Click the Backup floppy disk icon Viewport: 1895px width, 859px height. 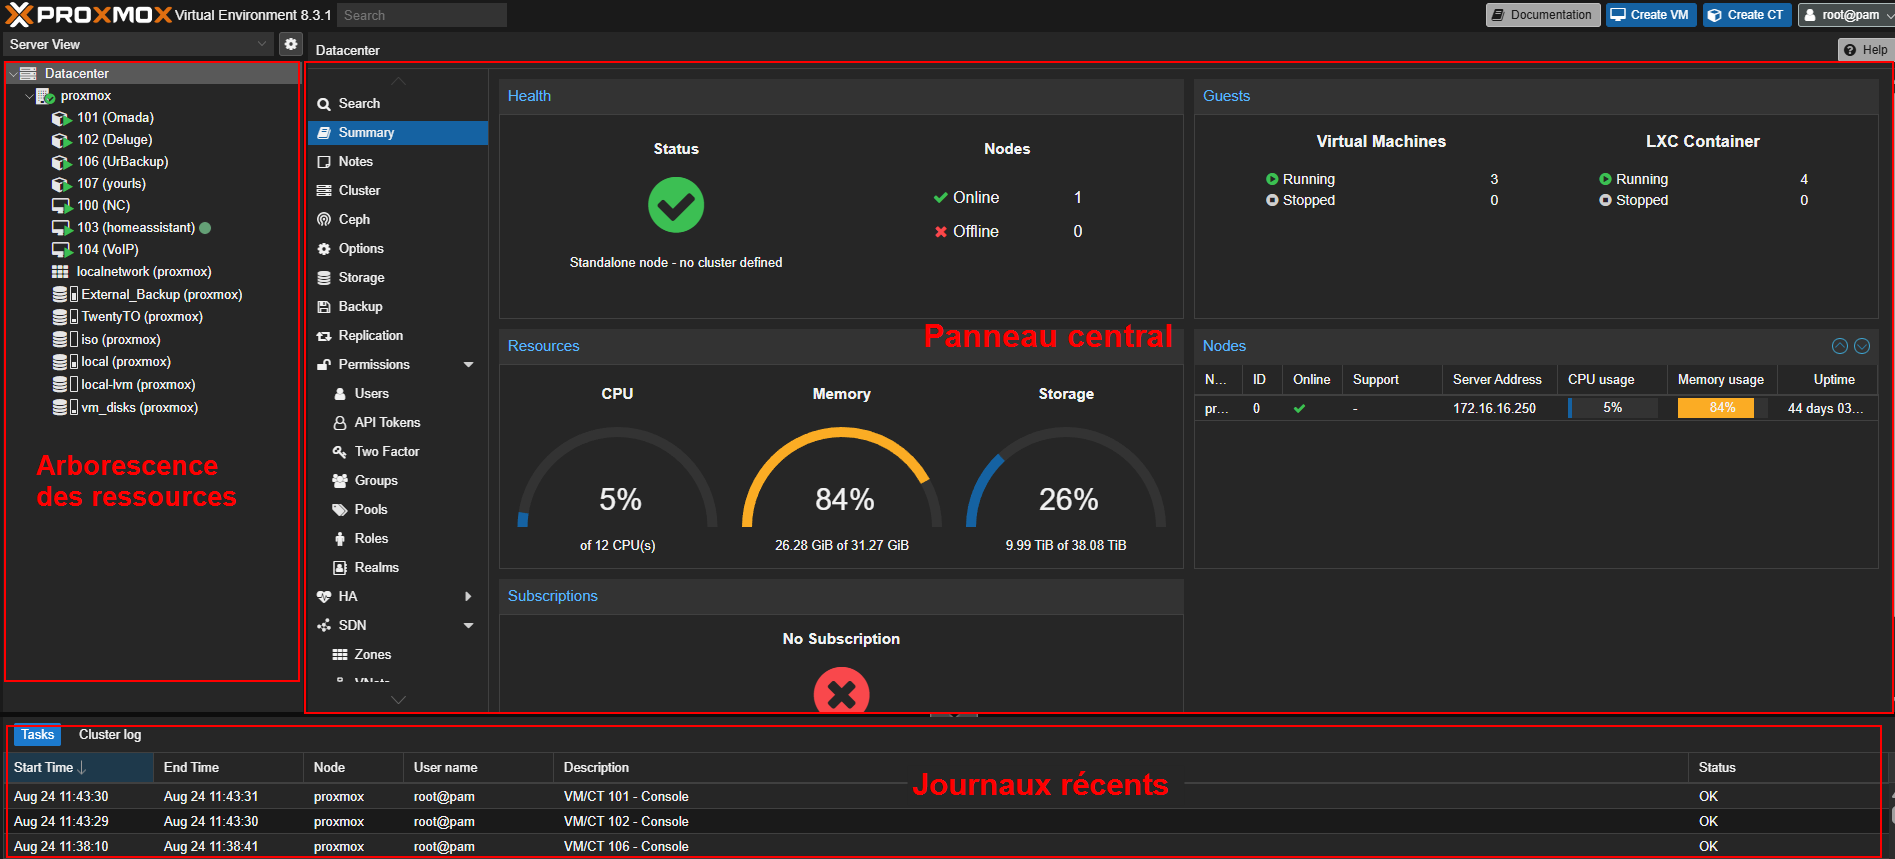pyautogui.click(x=324, y=307)
